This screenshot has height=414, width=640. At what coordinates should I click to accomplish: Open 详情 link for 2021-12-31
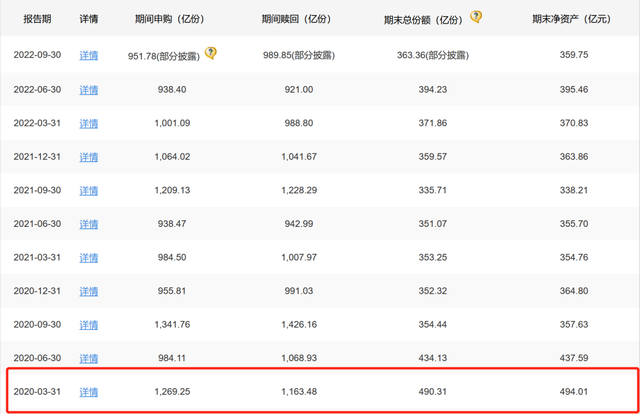89,157
